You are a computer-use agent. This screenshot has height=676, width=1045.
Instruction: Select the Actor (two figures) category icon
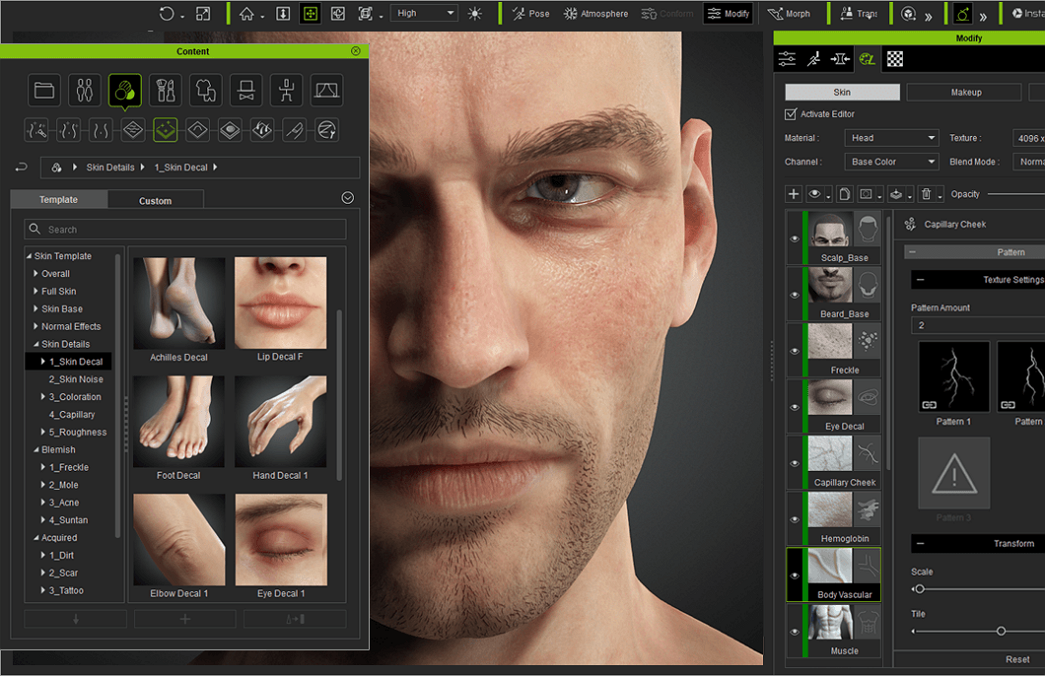point(85,90)
